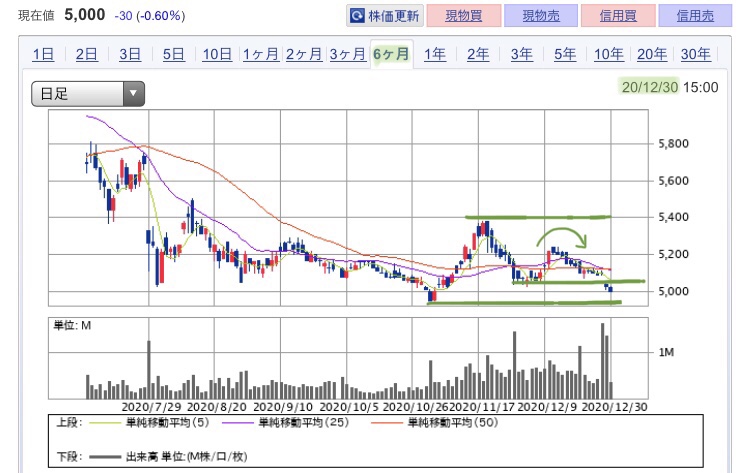Switch to the 5年 period tab
The width and height of the screenshot is (740, 473).
(x=565, y=54)
